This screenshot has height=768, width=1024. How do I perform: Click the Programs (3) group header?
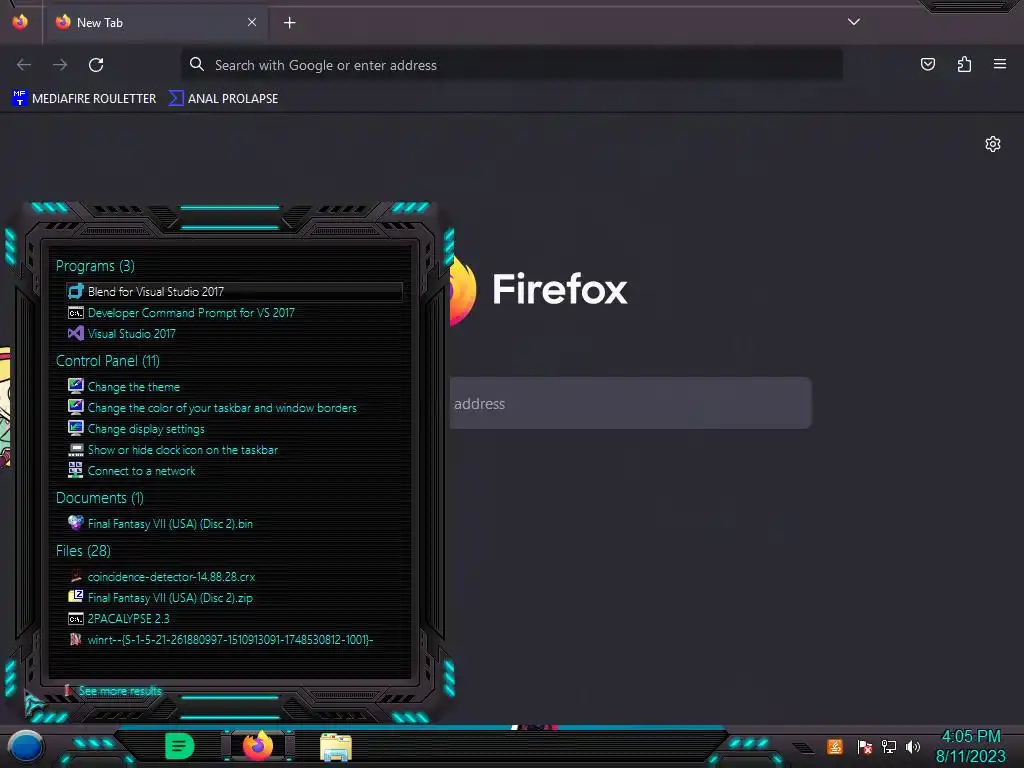(x=95, y=266)
